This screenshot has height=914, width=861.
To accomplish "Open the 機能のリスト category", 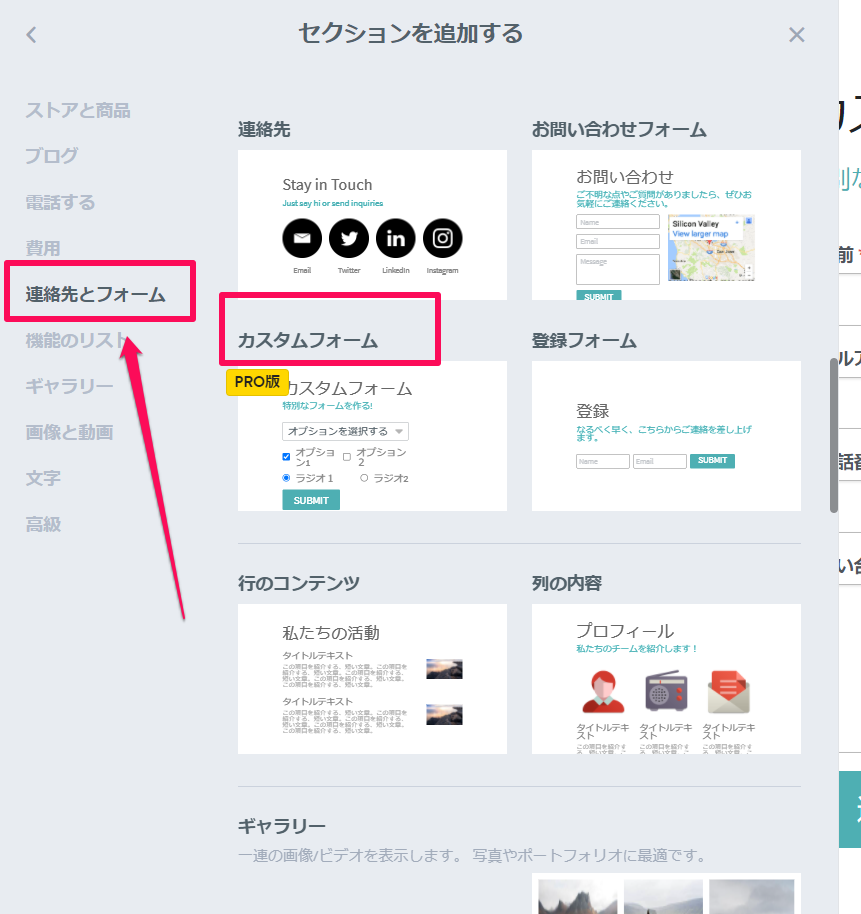I will [76, 340].
